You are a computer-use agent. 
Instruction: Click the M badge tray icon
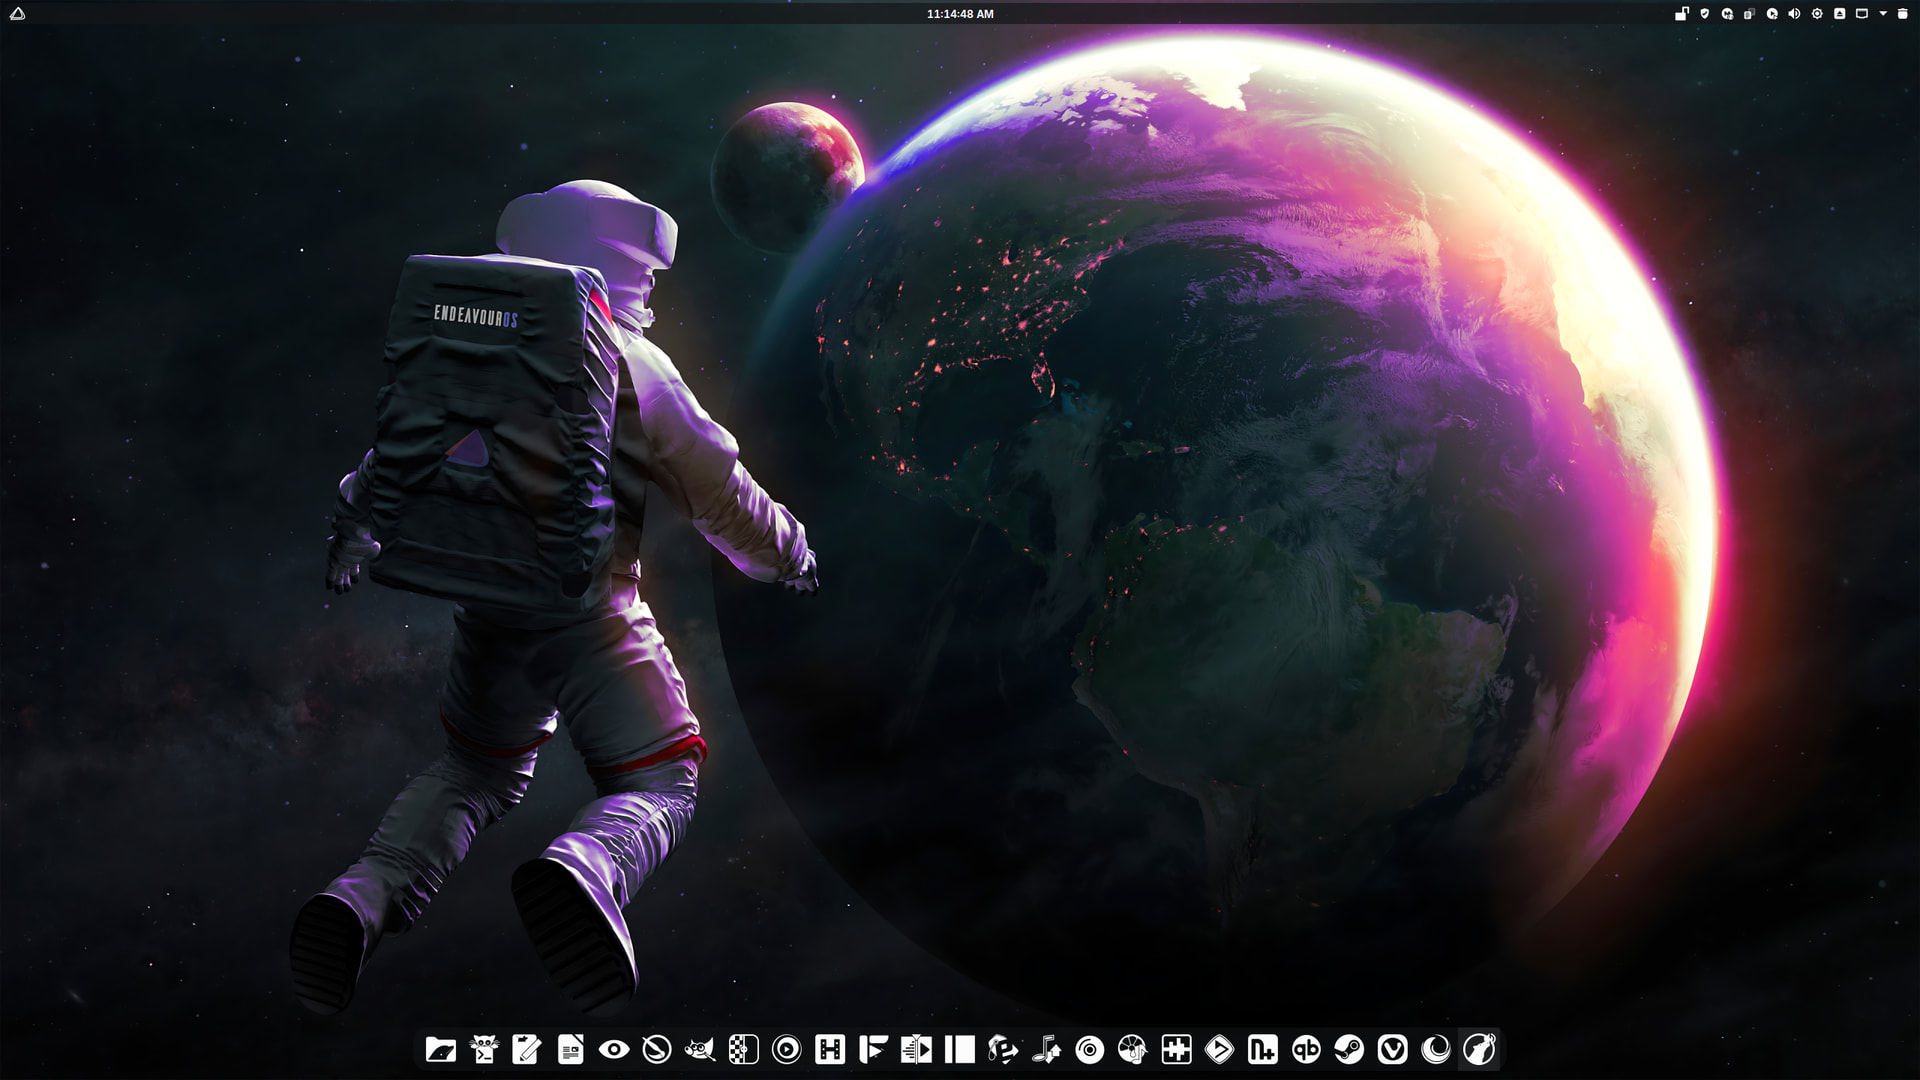tap(1727, 14)
